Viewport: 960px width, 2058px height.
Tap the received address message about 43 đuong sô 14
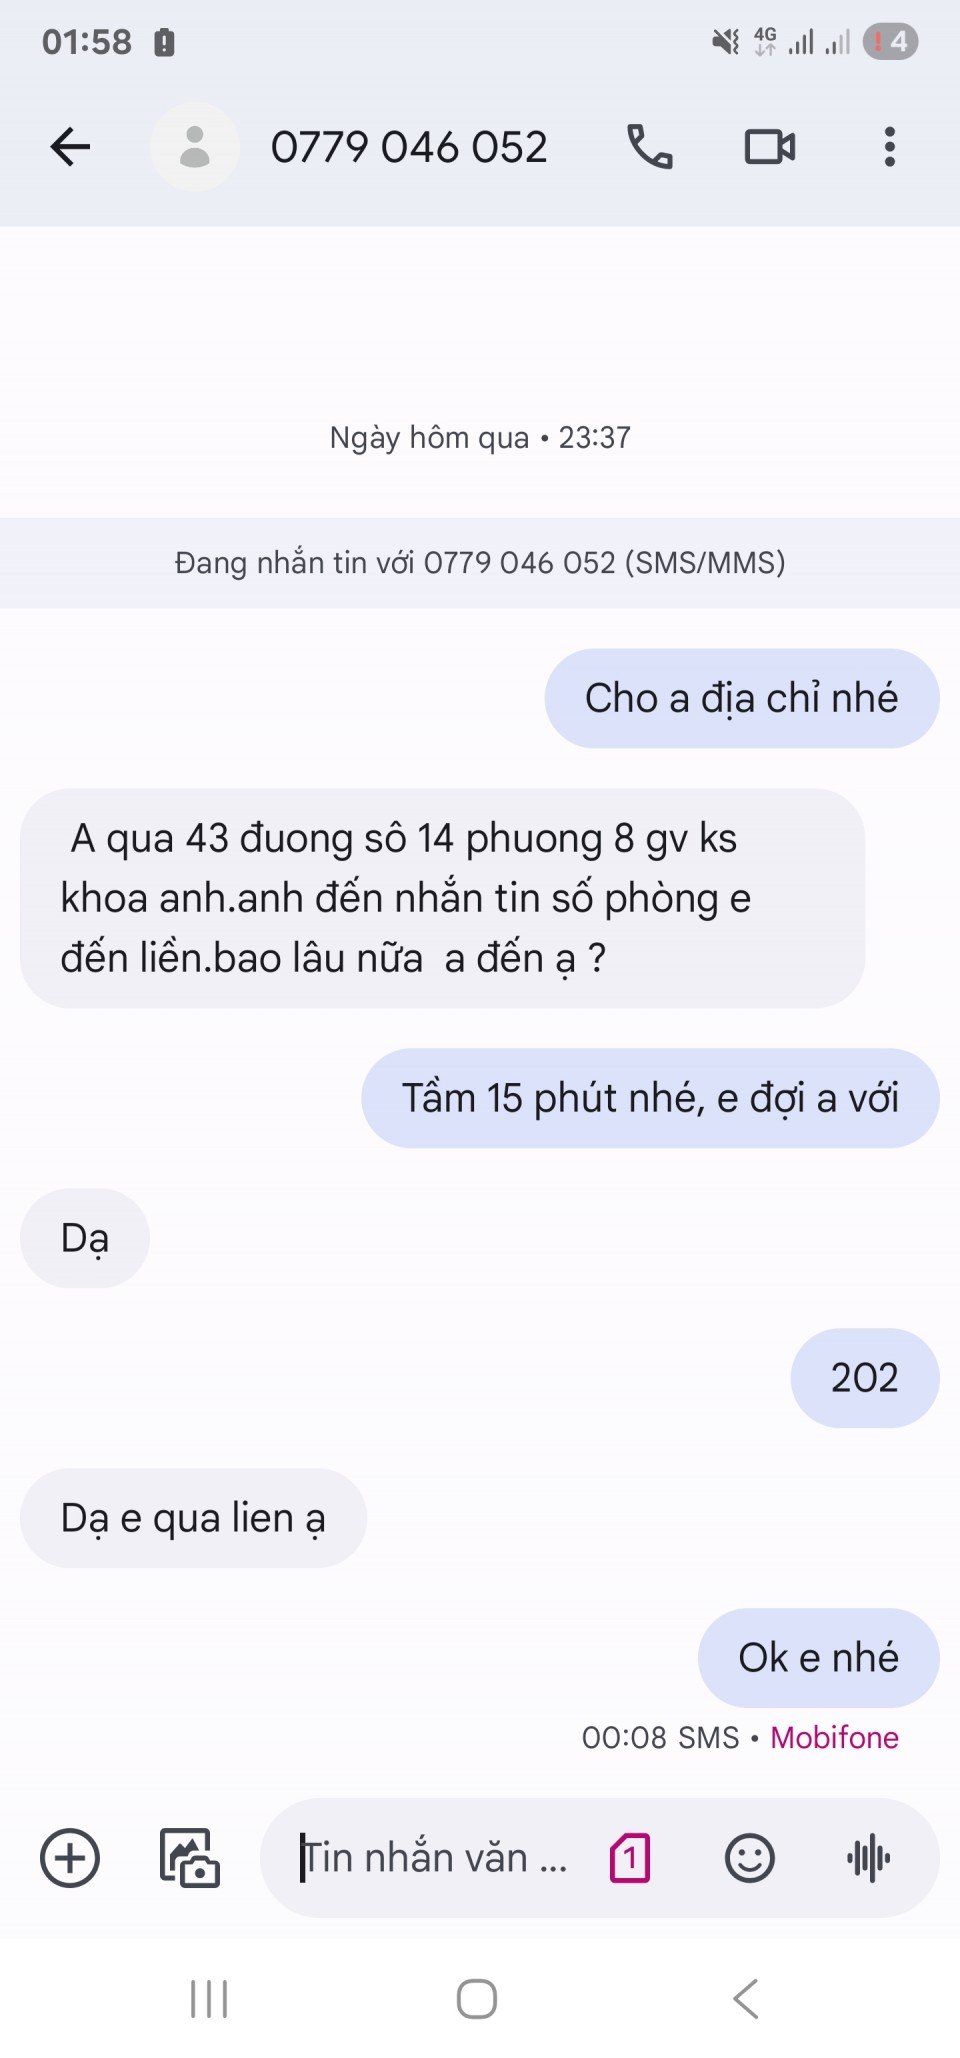[x=442, y=898]
